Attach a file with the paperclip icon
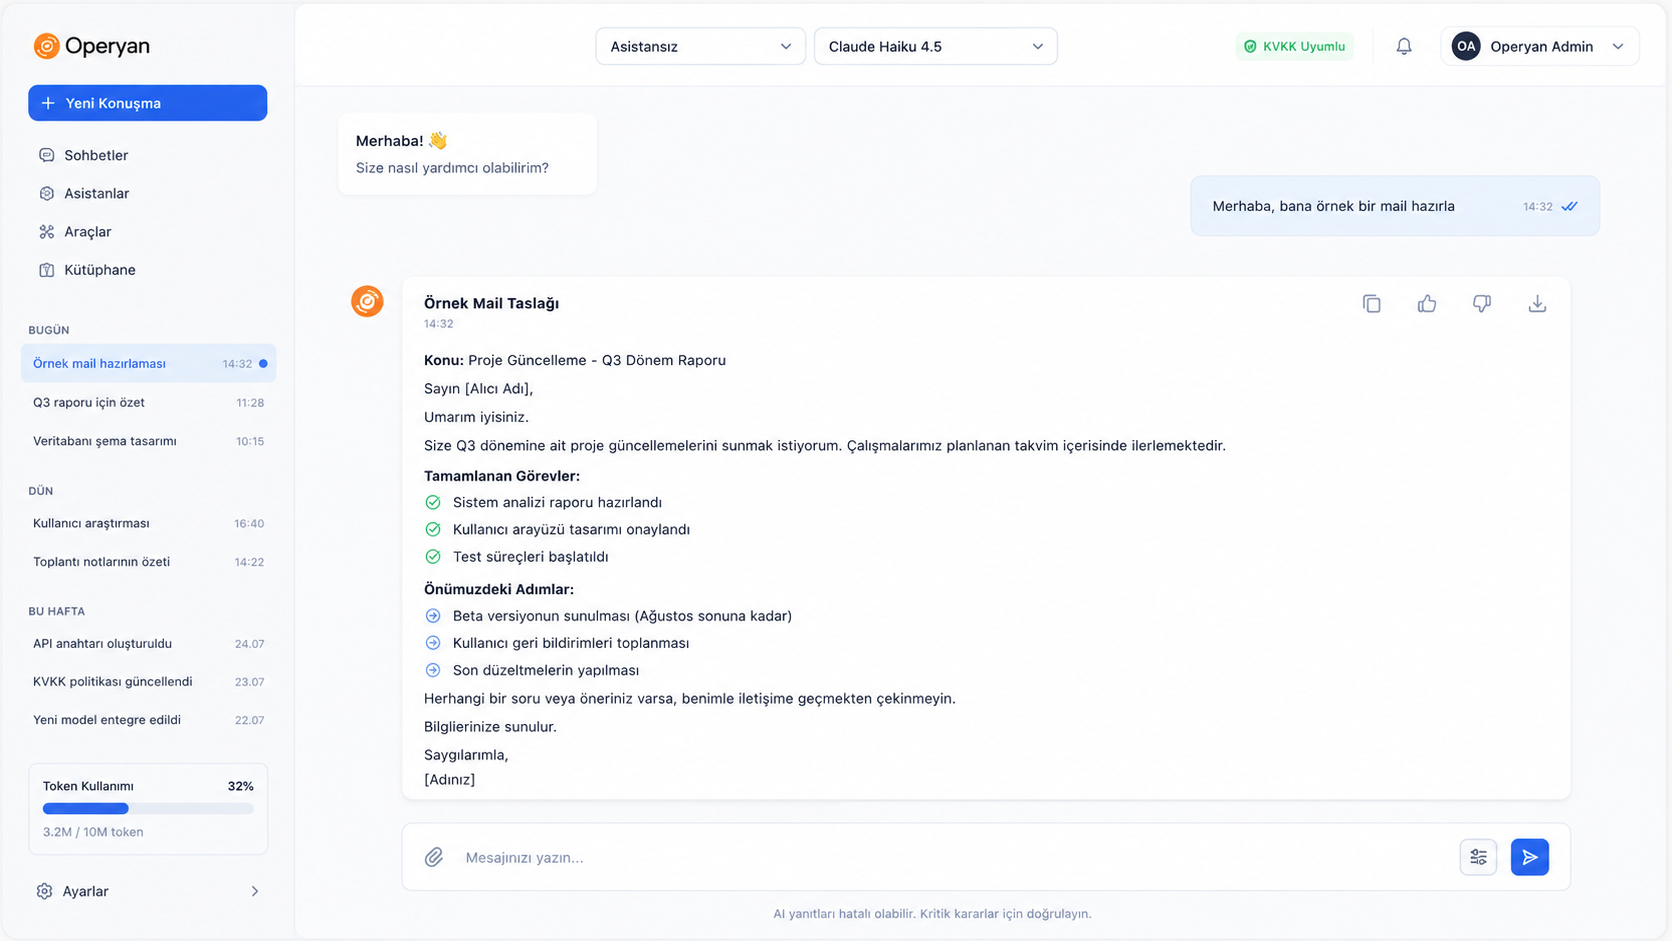 point(434,857)
